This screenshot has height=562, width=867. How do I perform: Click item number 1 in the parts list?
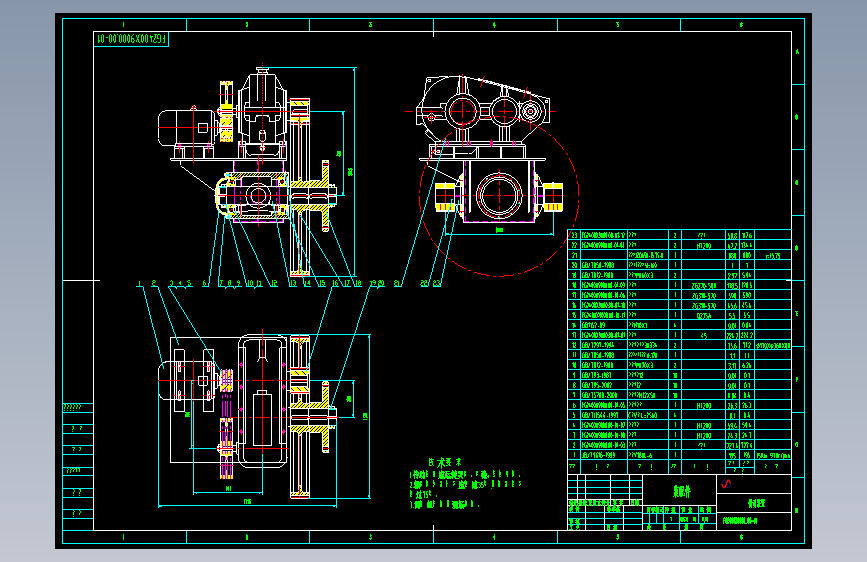(574, 455)
